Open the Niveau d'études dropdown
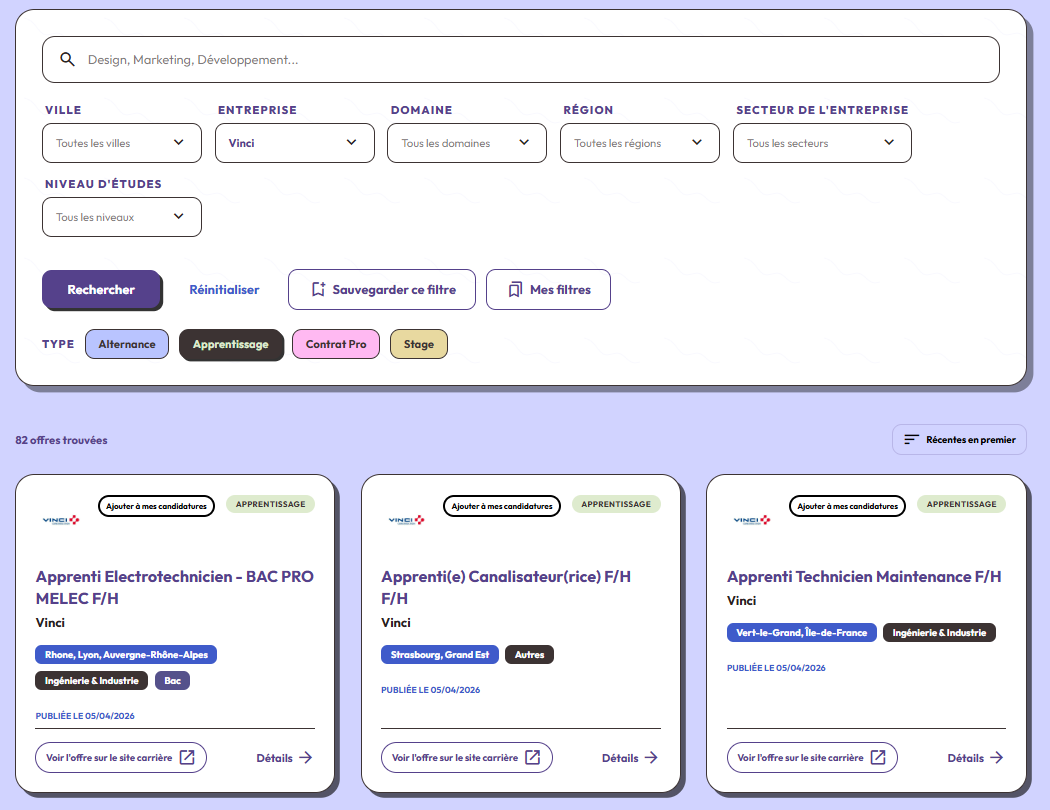1050x810 pixels. coord(122,217)
